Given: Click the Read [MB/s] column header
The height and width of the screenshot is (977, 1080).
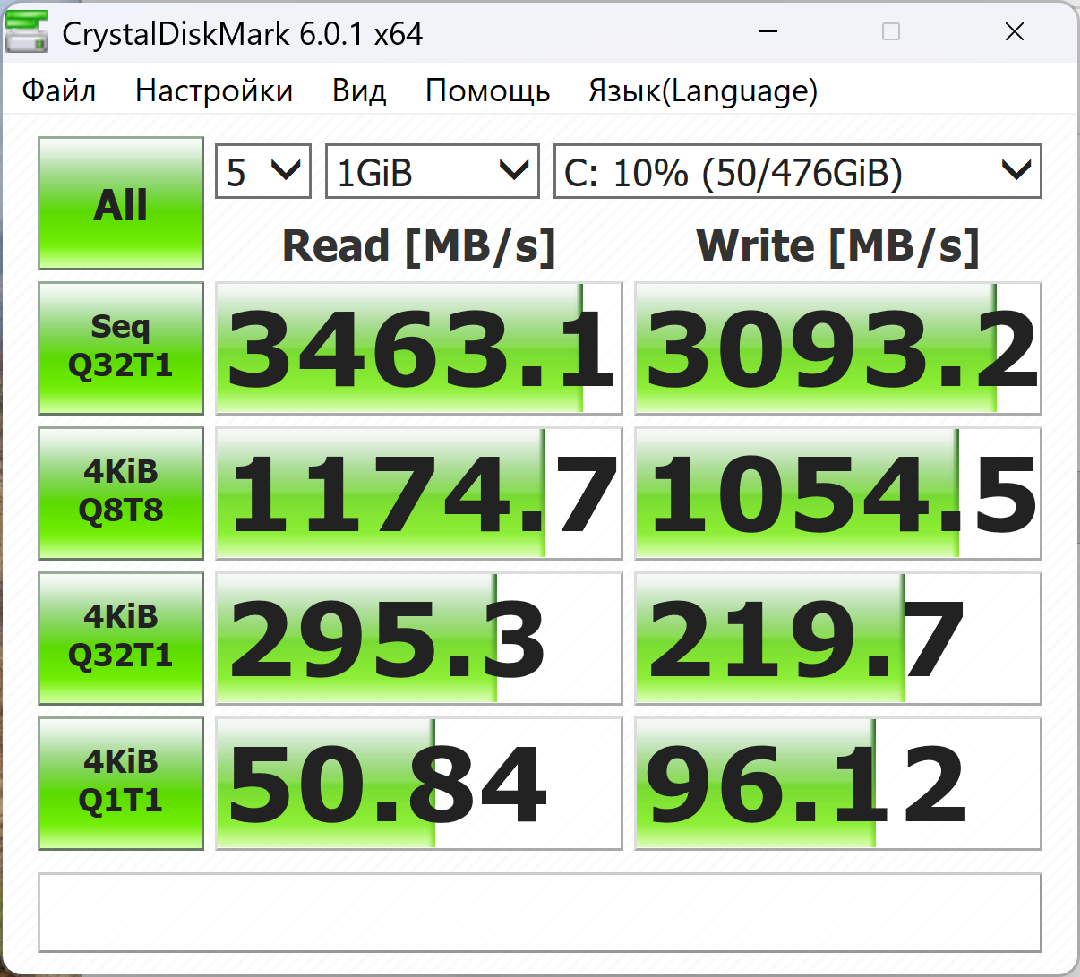Looking at the screenshot, I should pyautogui.click(x=419, y=247).
